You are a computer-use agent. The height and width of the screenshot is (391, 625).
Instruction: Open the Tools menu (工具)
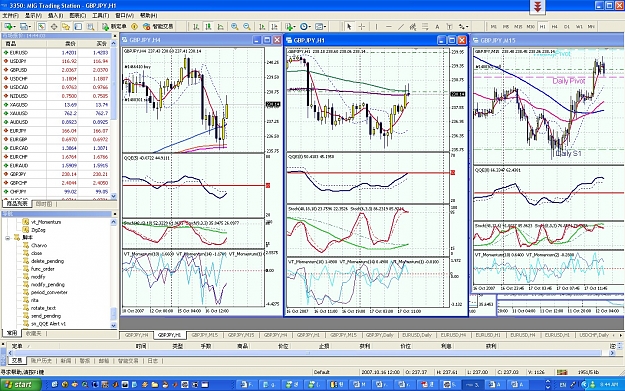click(100, 16)
